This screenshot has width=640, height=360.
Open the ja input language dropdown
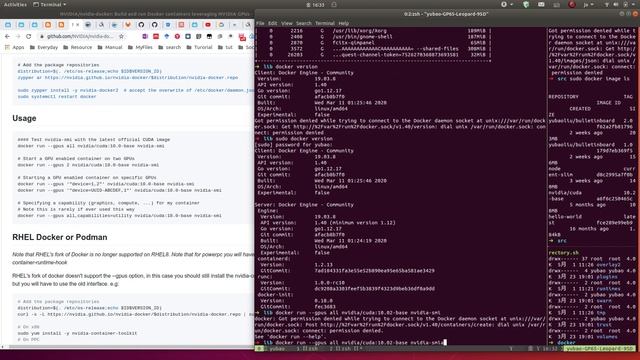tap(589, 4)
